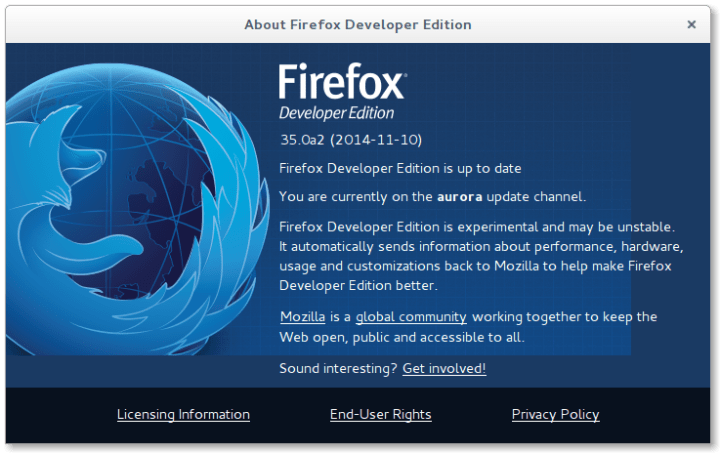Image resolution: width=720 pixels, height=453 pixels.
Task: Follow the global community link
Action: click(411, 317)
